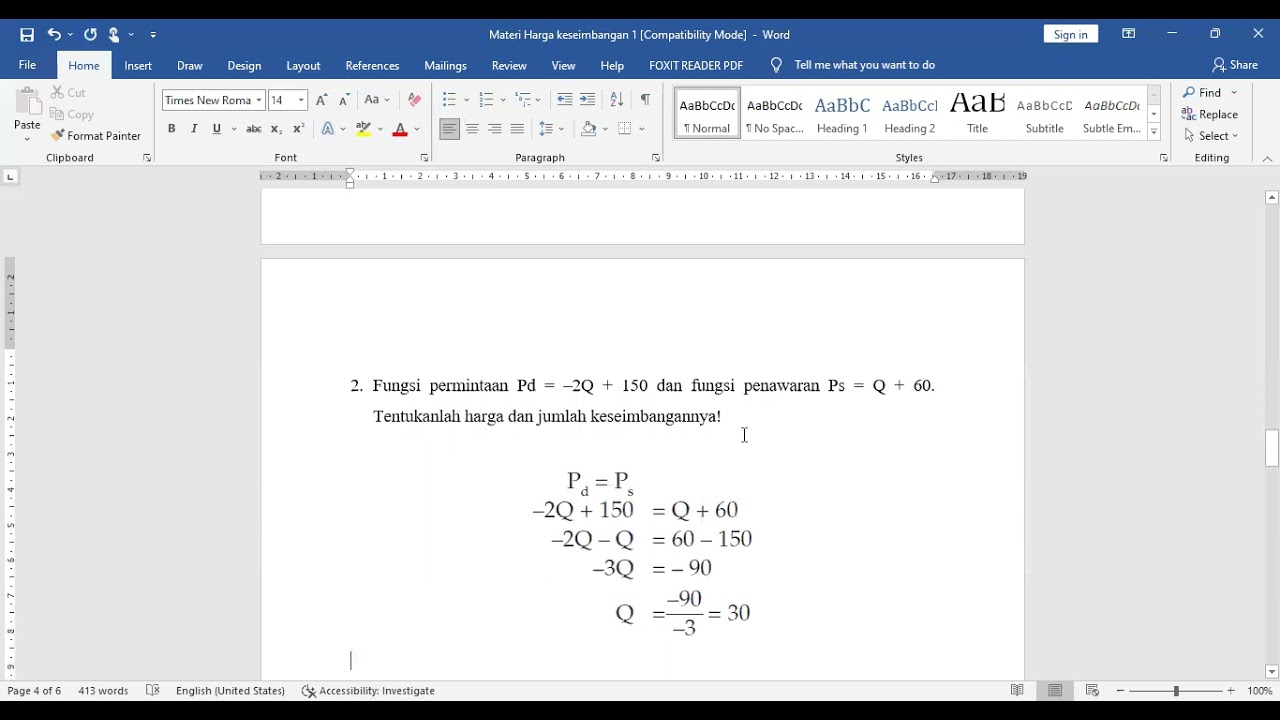
Task: Center-align the paragraph
Action: (x=472, y=129)
